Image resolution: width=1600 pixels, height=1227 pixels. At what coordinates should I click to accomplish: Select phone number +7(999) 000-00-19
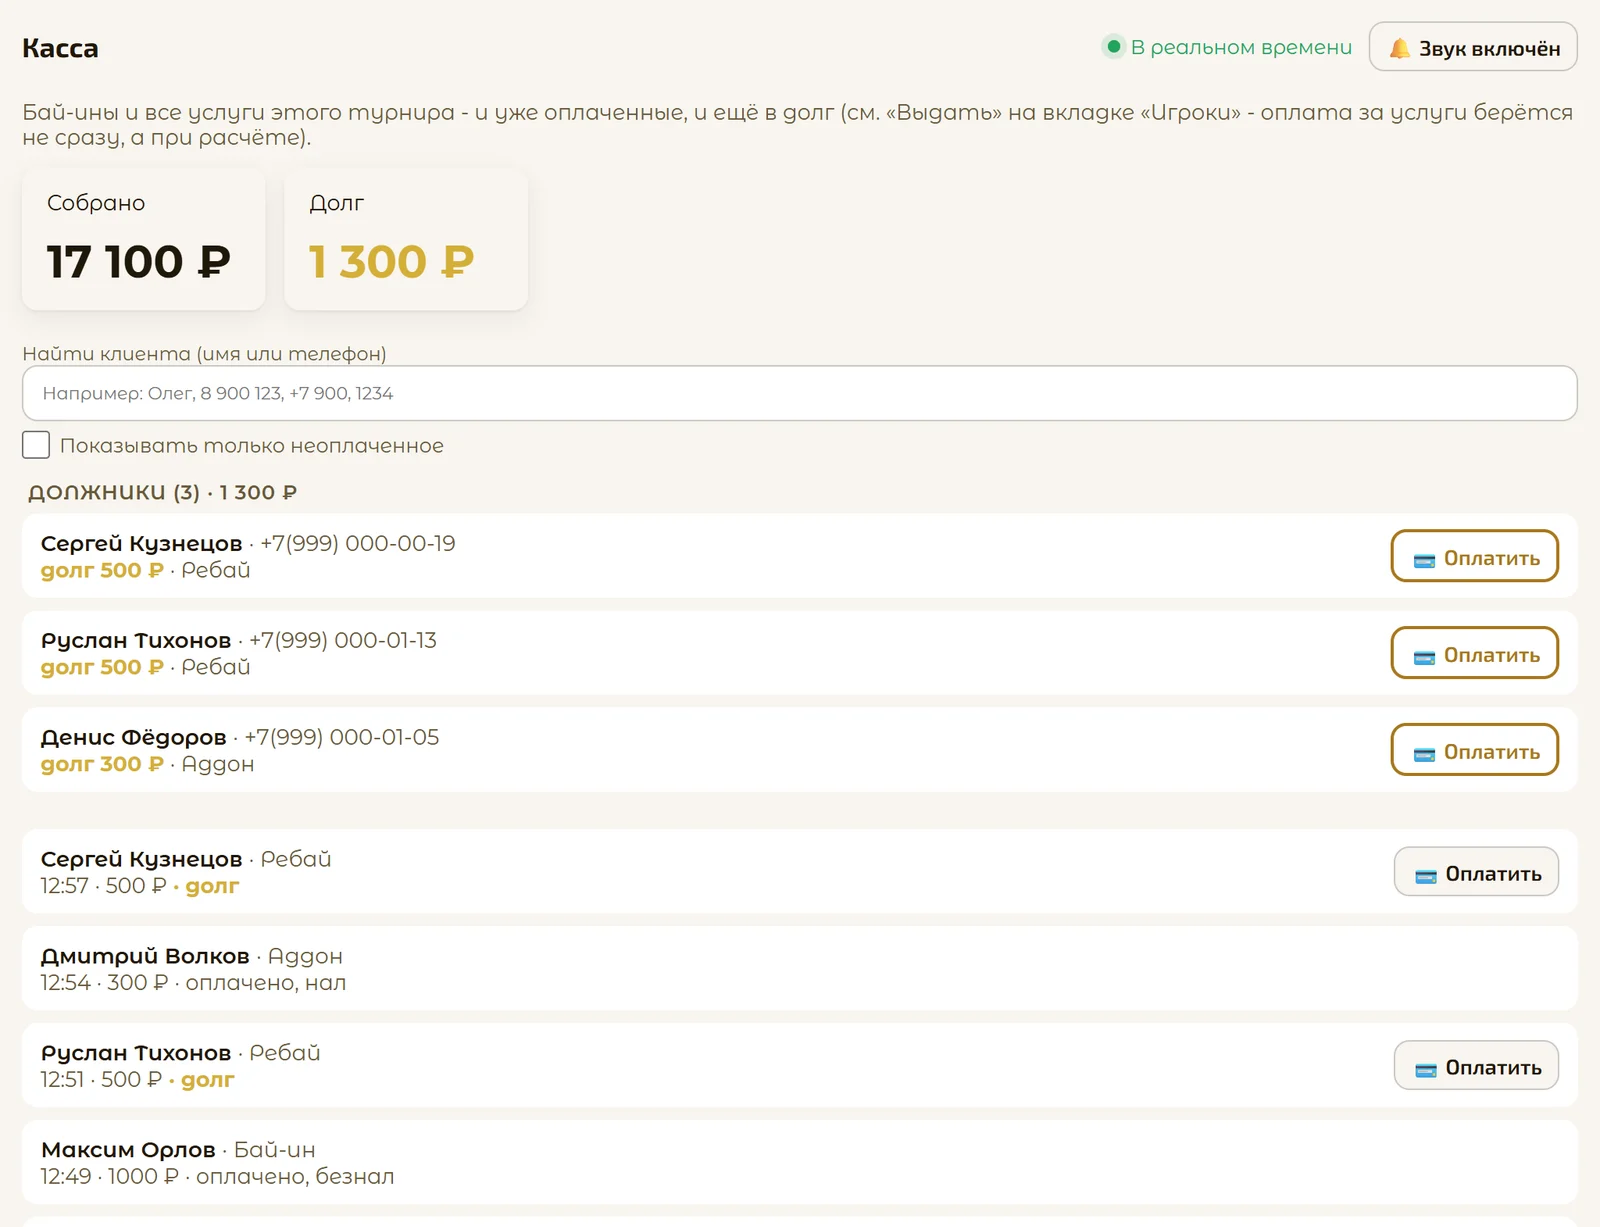click(358, 543)
